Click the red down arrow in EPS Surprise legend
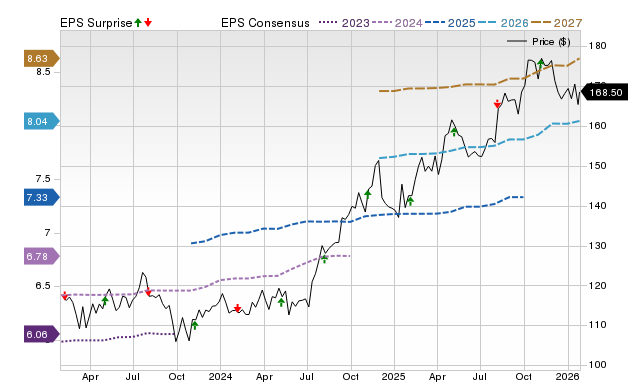640x382 pixels. click(148, 22)
